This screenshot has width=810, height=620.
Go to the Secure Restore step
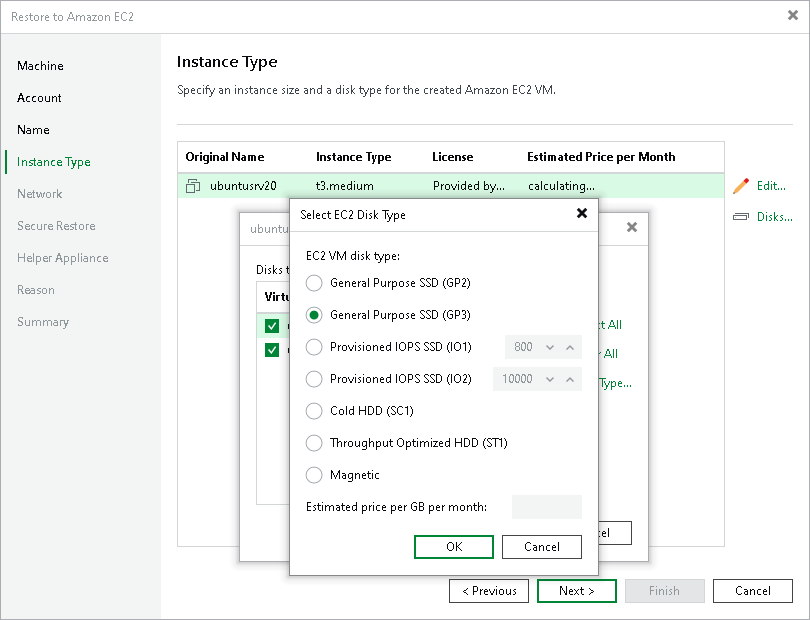[x=56, y=226]
